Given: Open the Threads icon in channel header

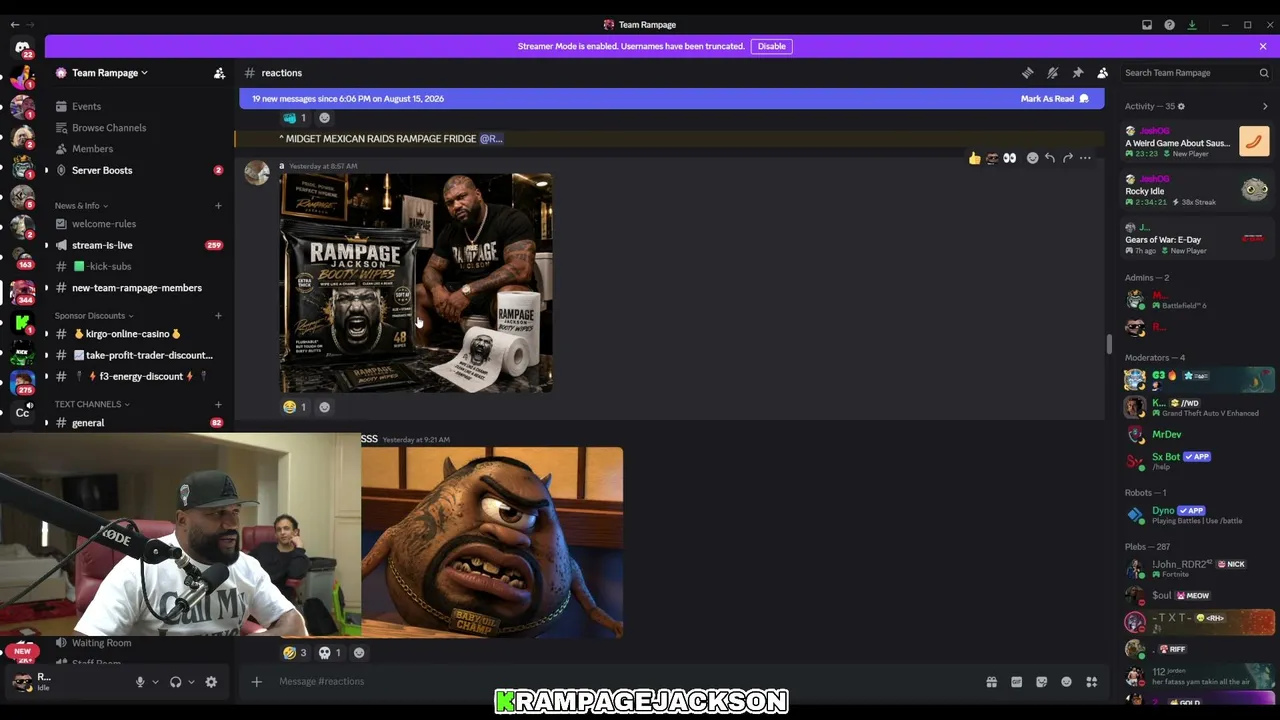Looking at the screenshot, I should pyautogui.click(x=1027, y=73).
